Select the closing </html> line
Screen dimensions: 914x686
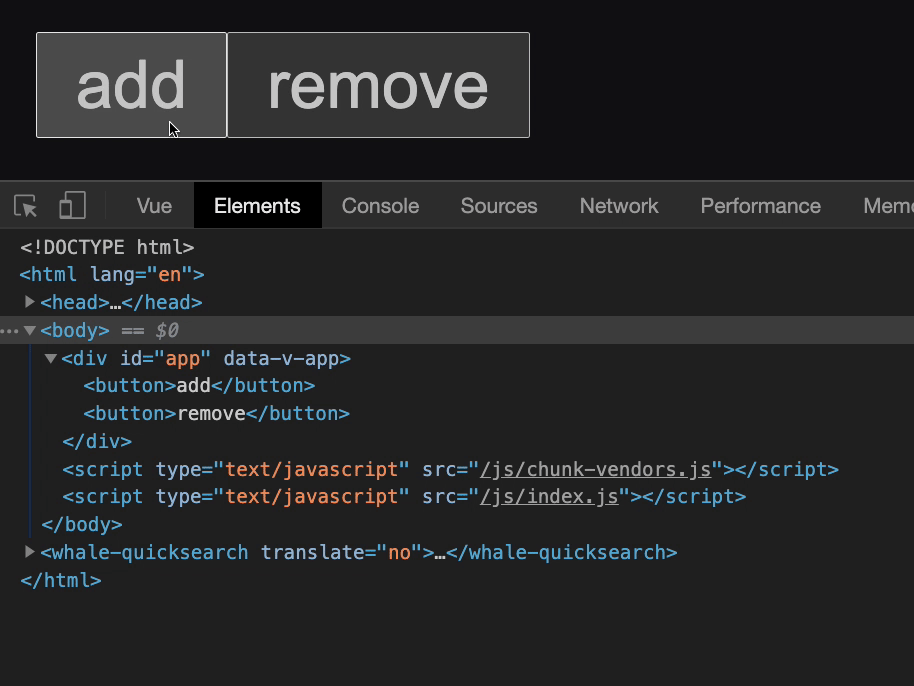pos(61,581)
